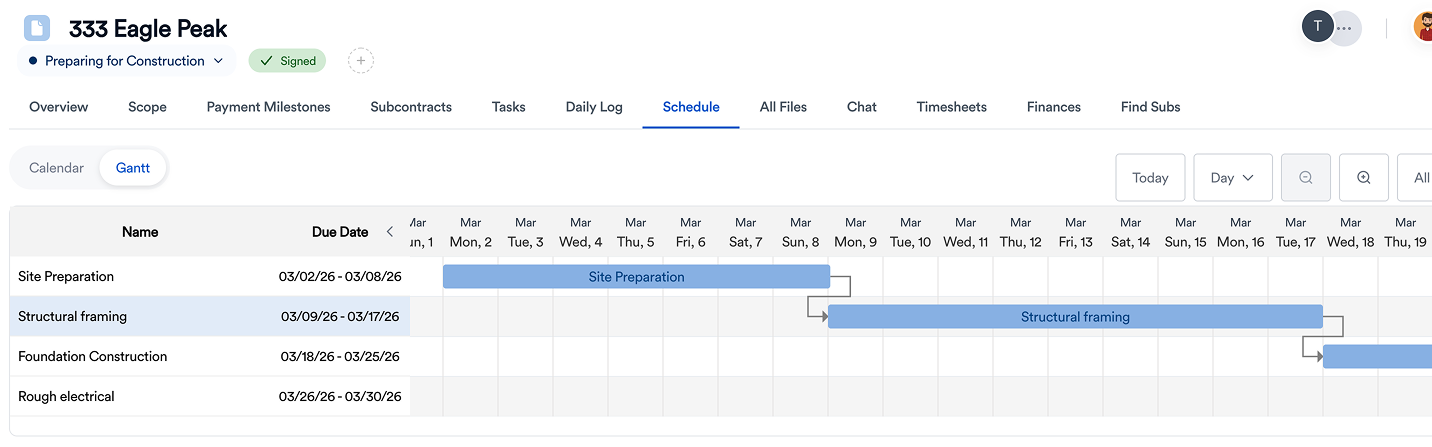
Task: Click the project document icon
Action: (x=37, y=28)
